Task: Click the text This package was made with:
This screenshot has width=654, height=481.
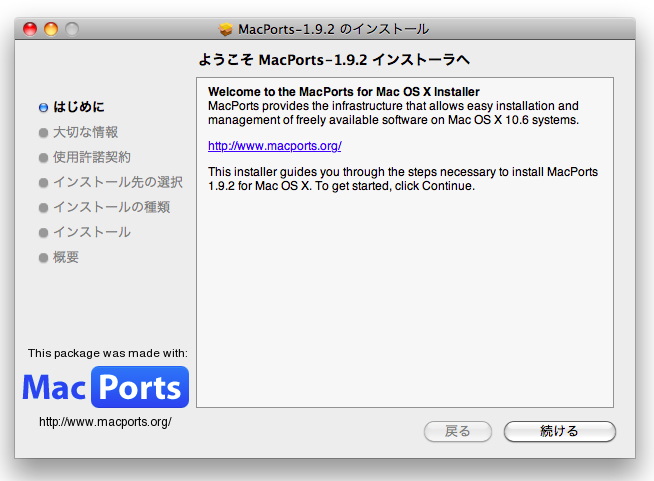Action: point(108,353)
